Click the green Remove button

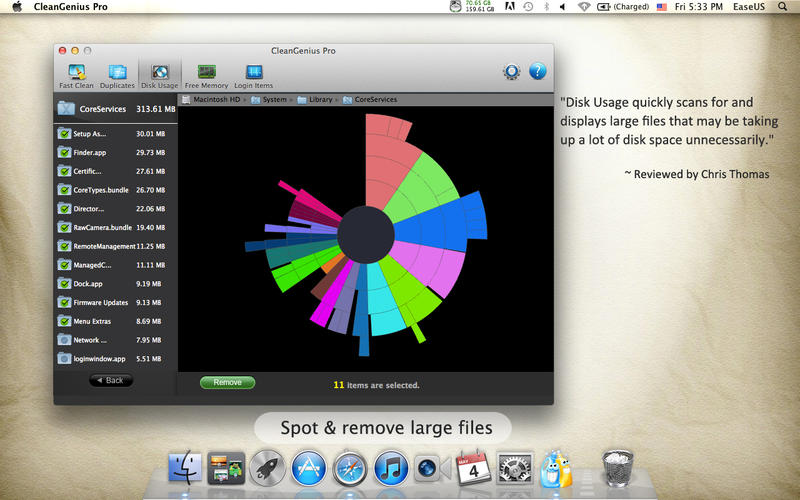(x=228, y=382)
